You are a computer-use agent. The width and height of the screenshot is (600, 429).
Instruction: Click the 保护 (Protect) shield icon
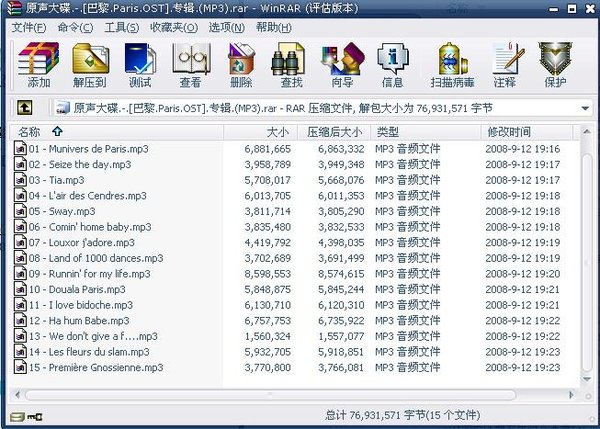pos(556,65)
